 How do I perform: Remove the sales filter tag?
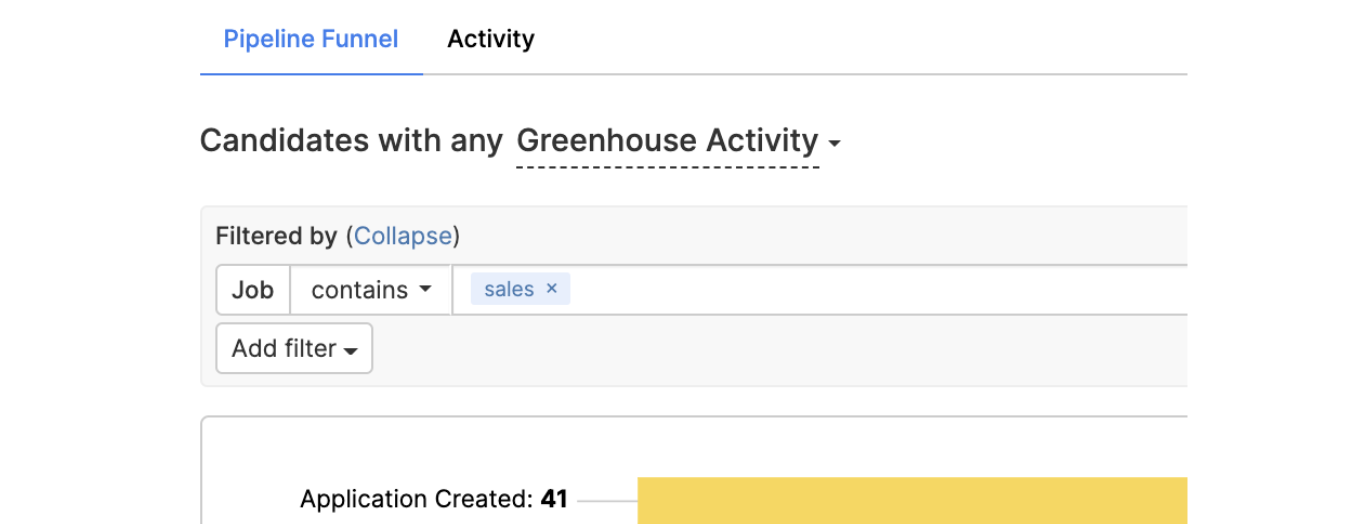point(551,289)
